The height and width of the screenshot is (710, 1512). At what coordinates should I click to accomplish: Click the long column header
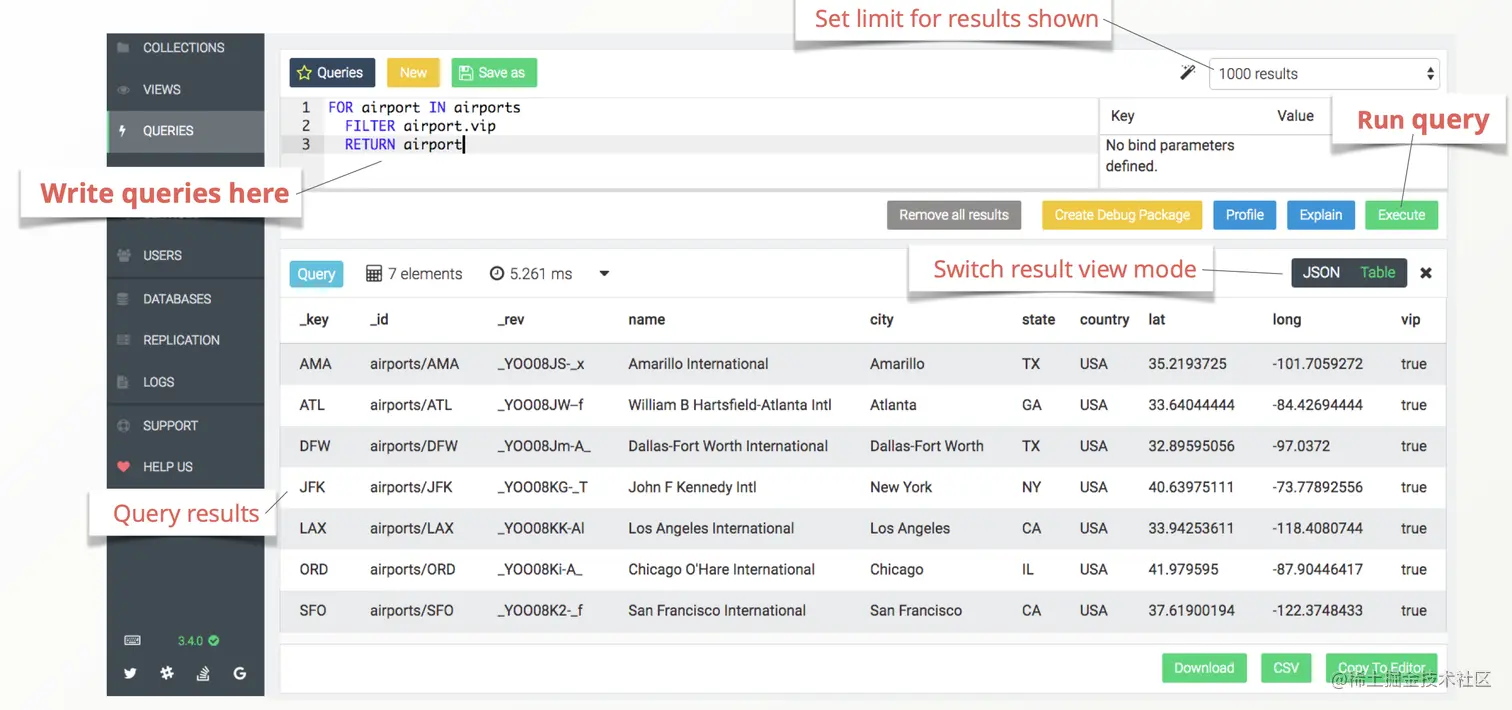1287,320
